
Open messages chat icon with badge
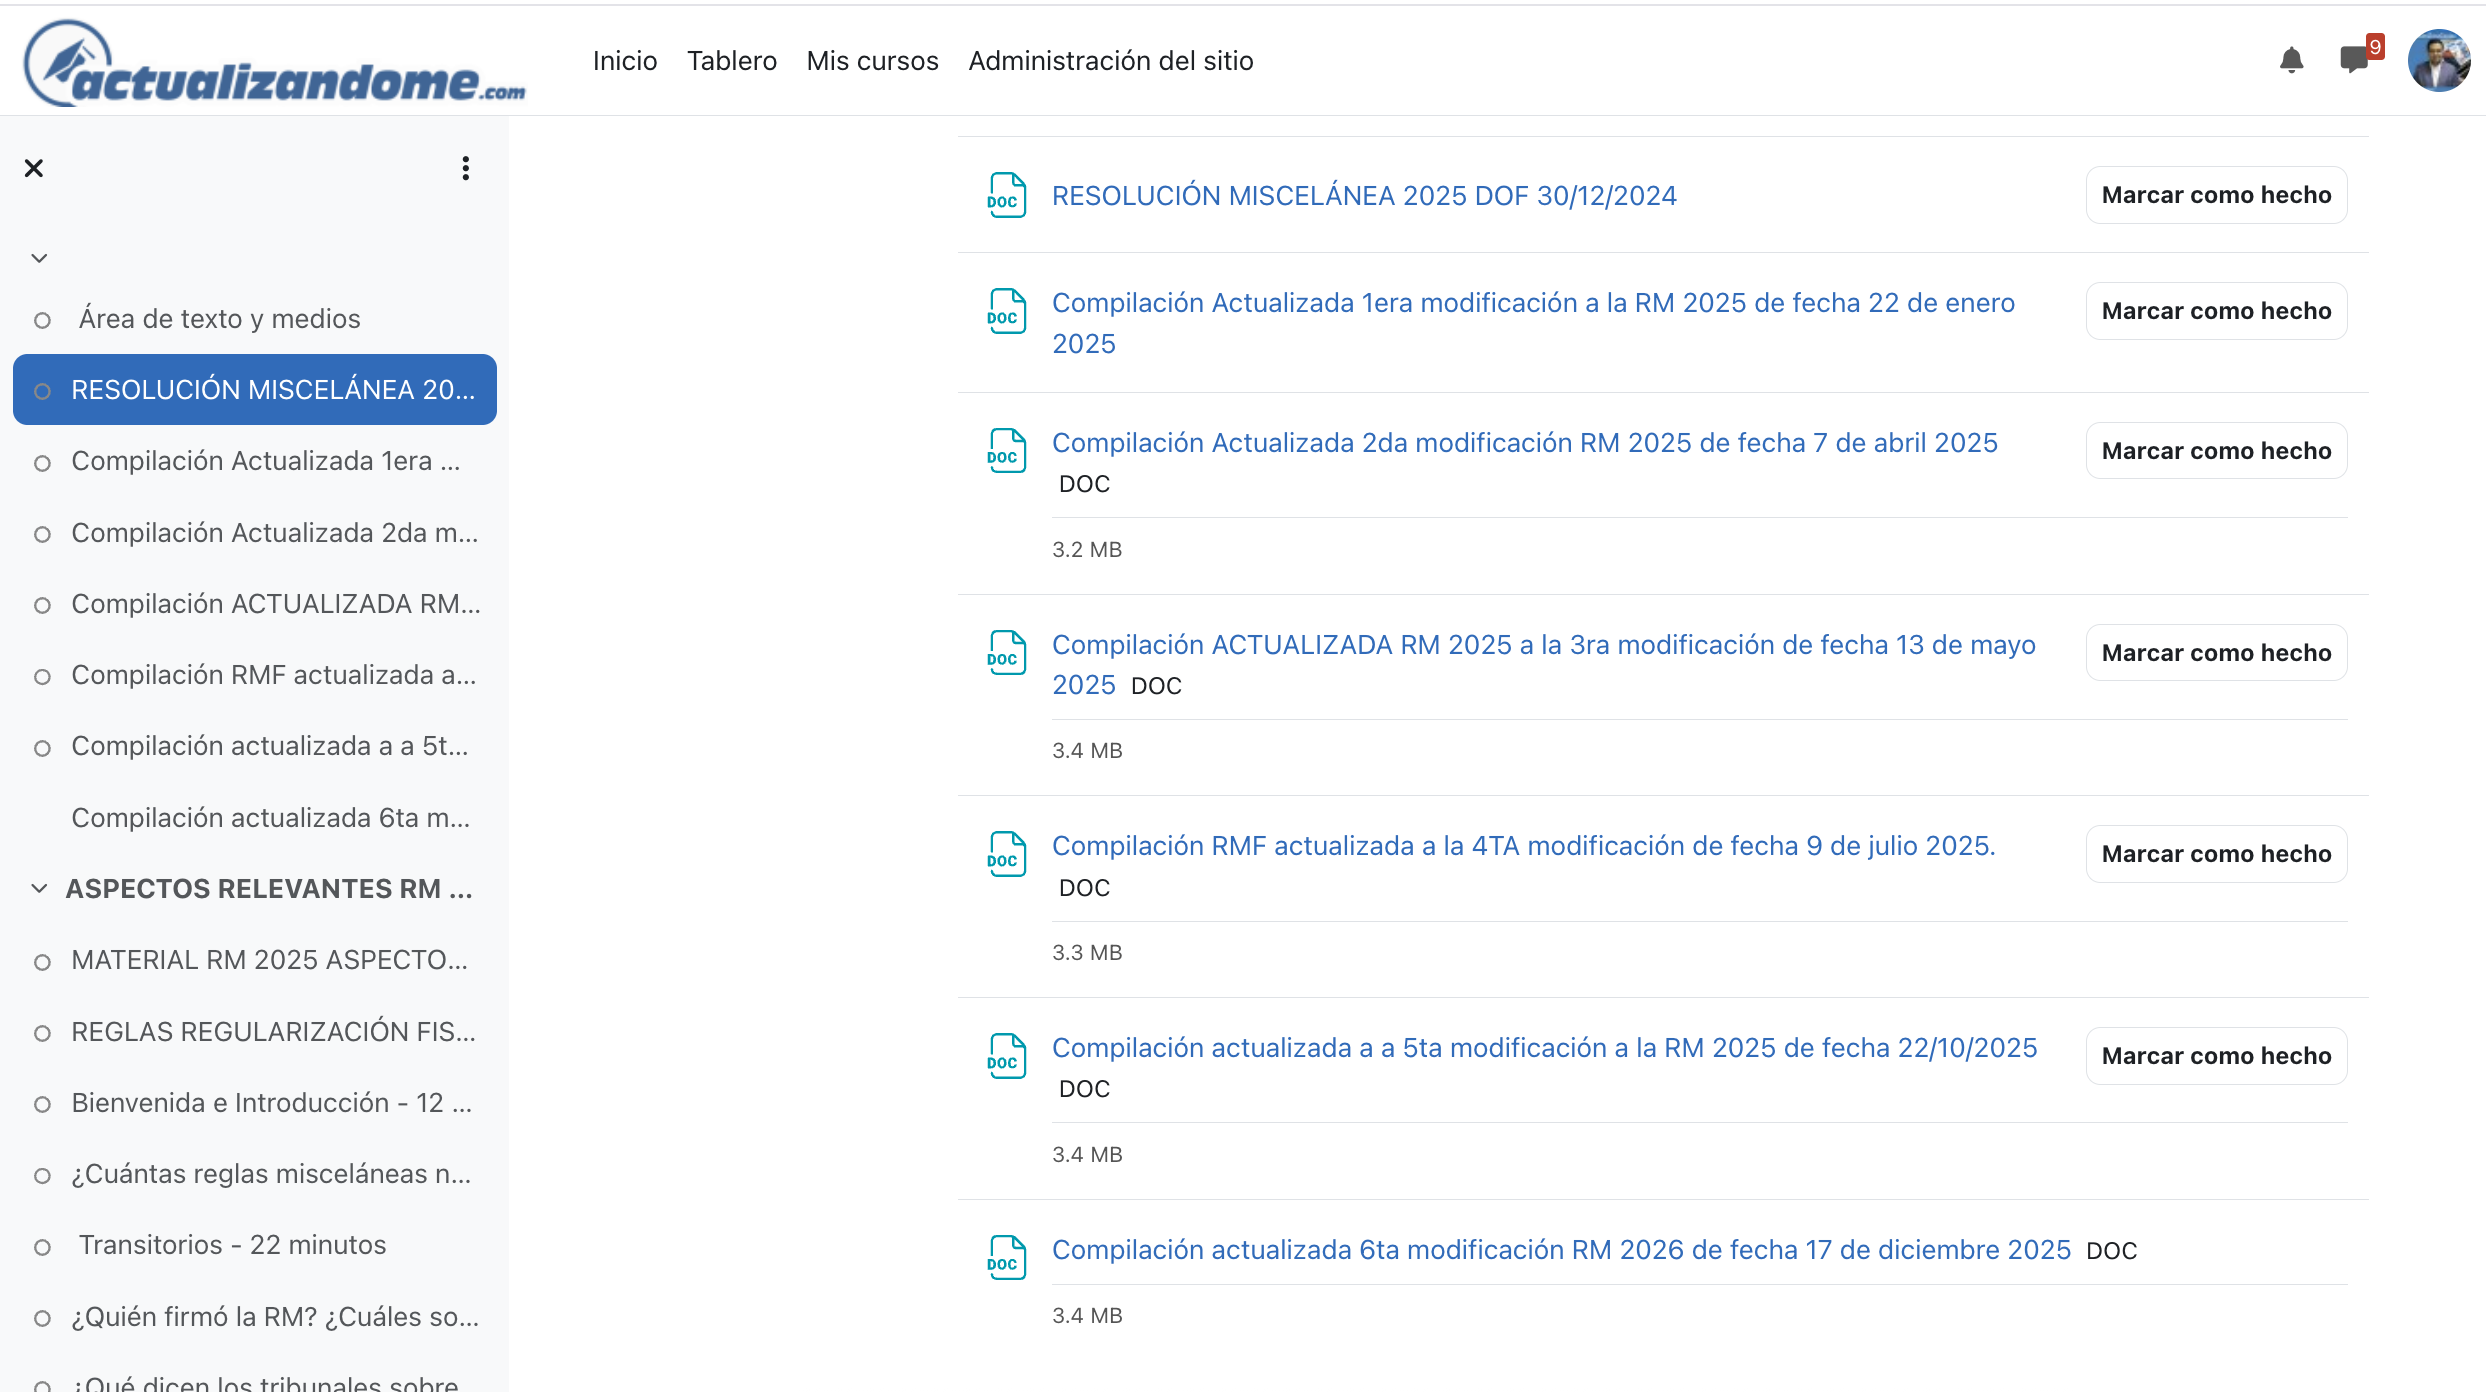pos(2355,59)
